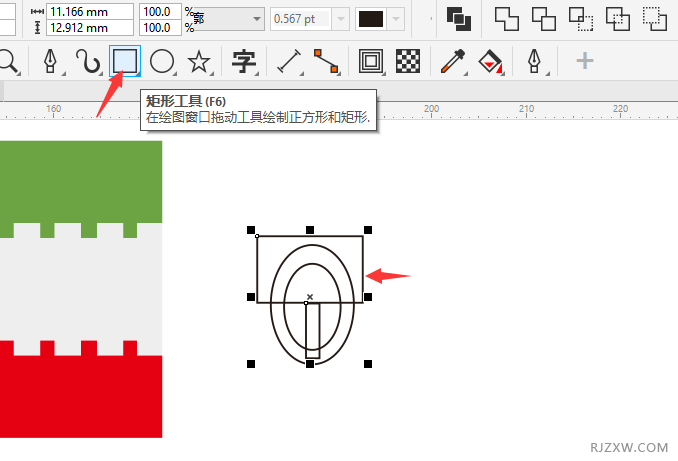This screenshot has width=678, height=461.
Task: Select the green notched shape on canvas
Action: (x=81, y=182)
